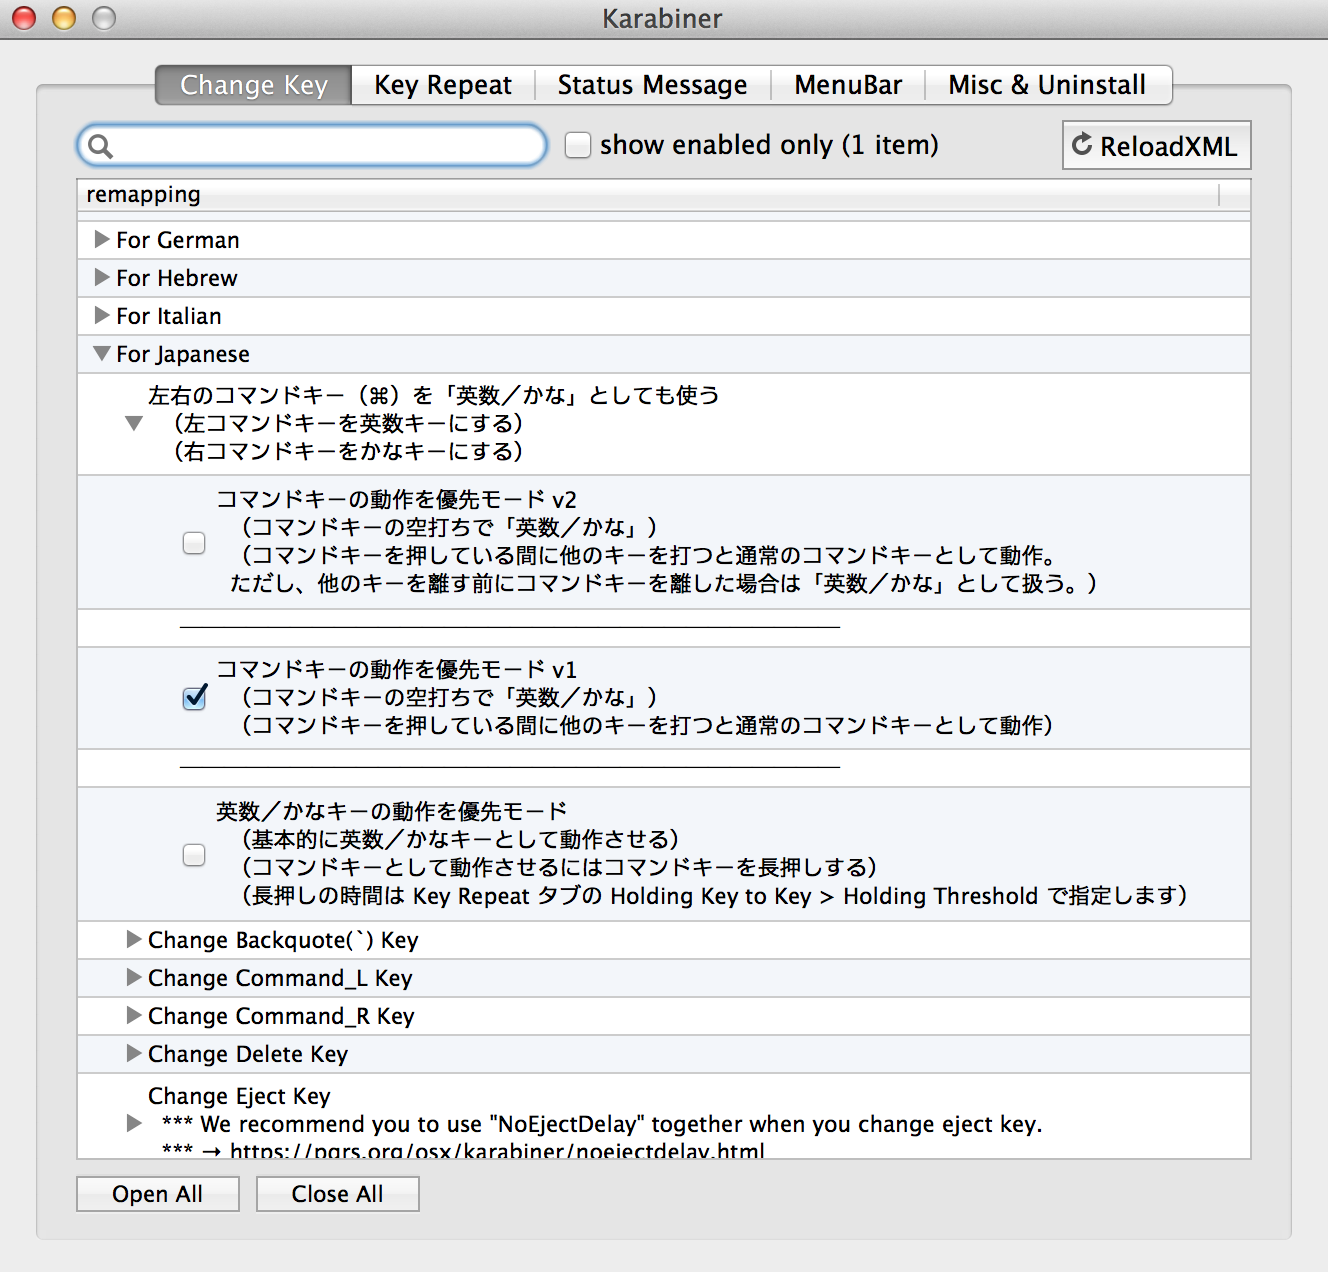Enable the コマンドキーの動作を優先モード v2 checkbox
1328x1272 pixels.
pyautogui.click(x=194, y=542)
